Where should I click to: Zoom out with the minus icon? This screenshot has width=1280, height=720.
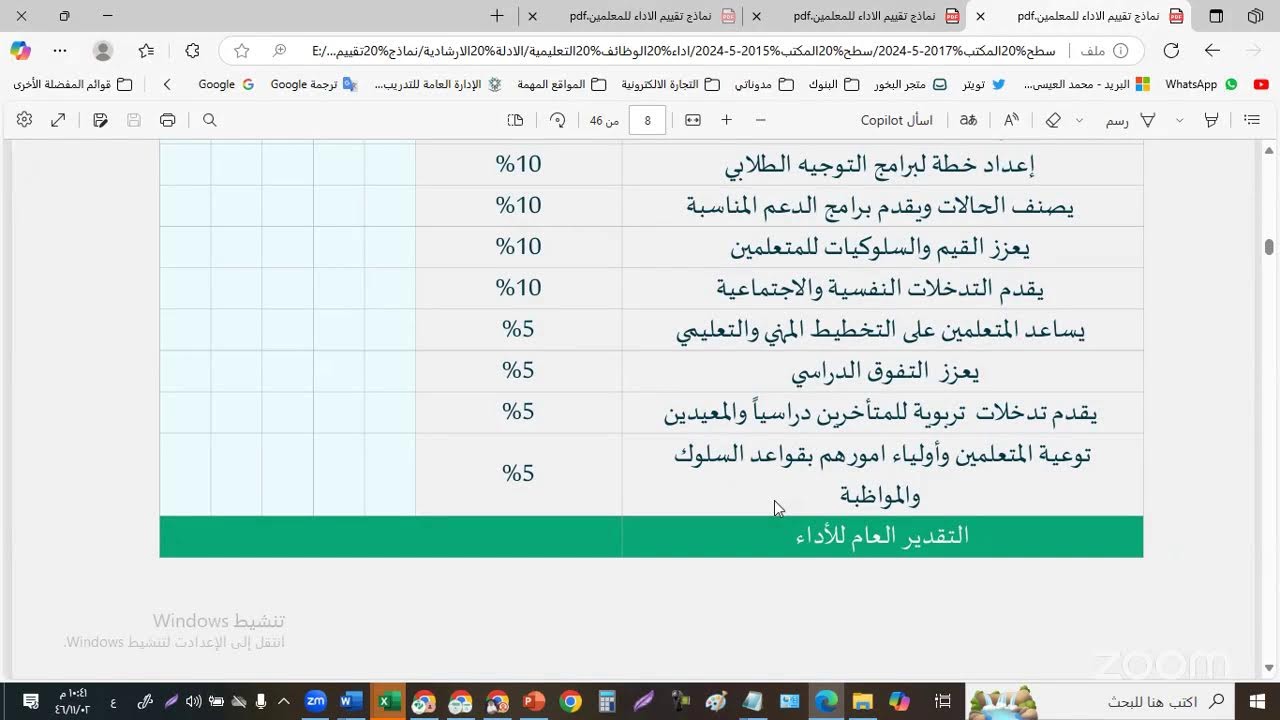[x=760, y=120]
